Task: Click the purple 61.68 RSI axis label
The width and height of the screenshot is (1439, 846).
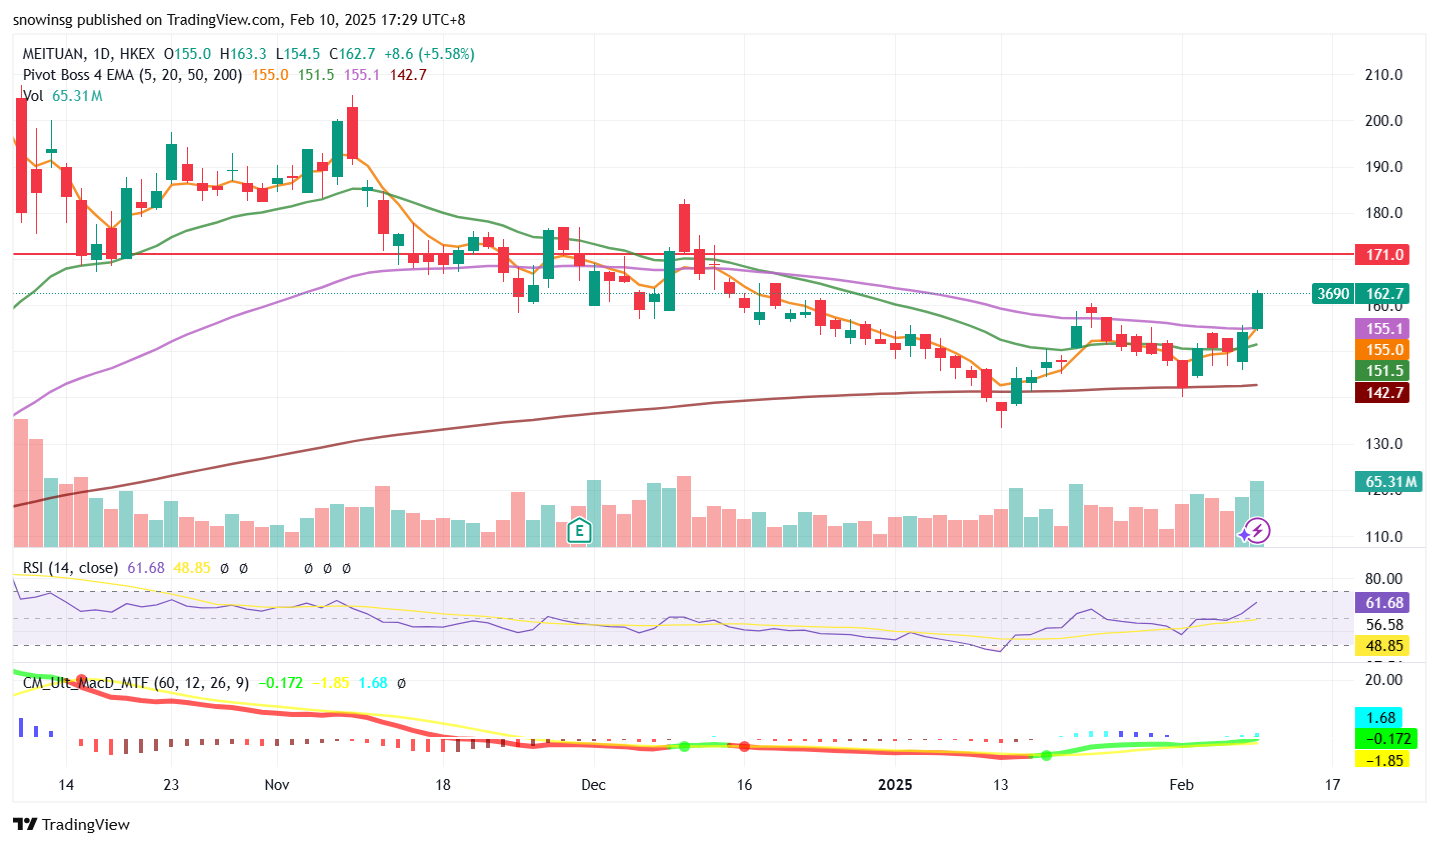Action: tap(1382, 603)
